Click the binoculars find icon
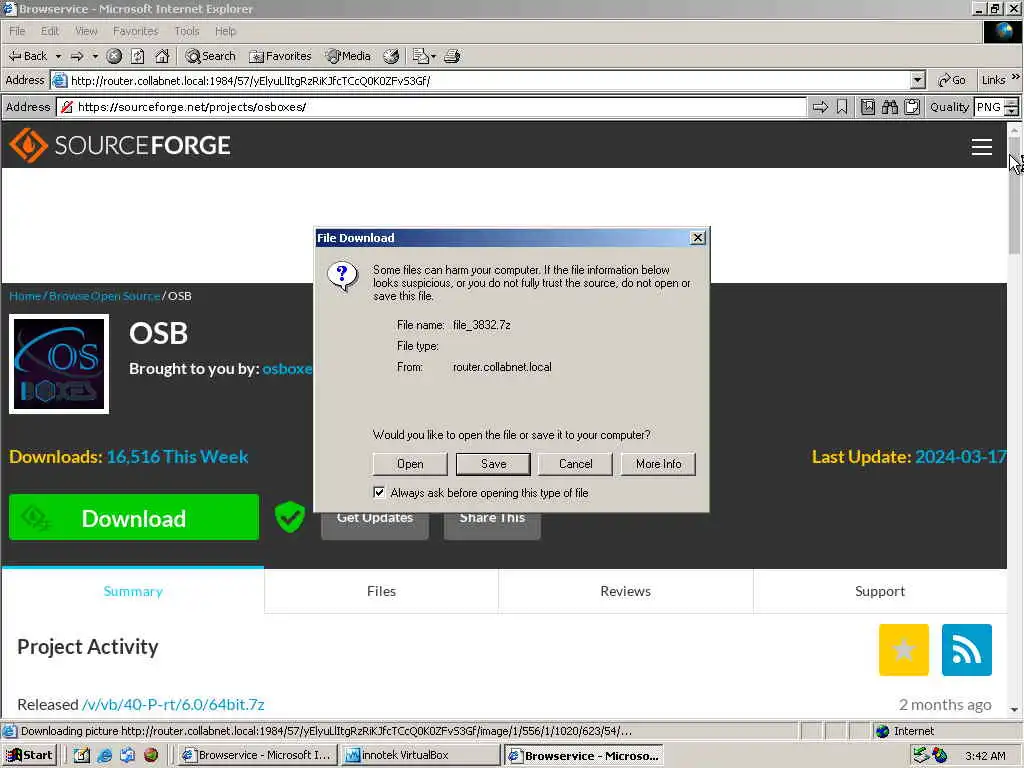 (890, 107)
